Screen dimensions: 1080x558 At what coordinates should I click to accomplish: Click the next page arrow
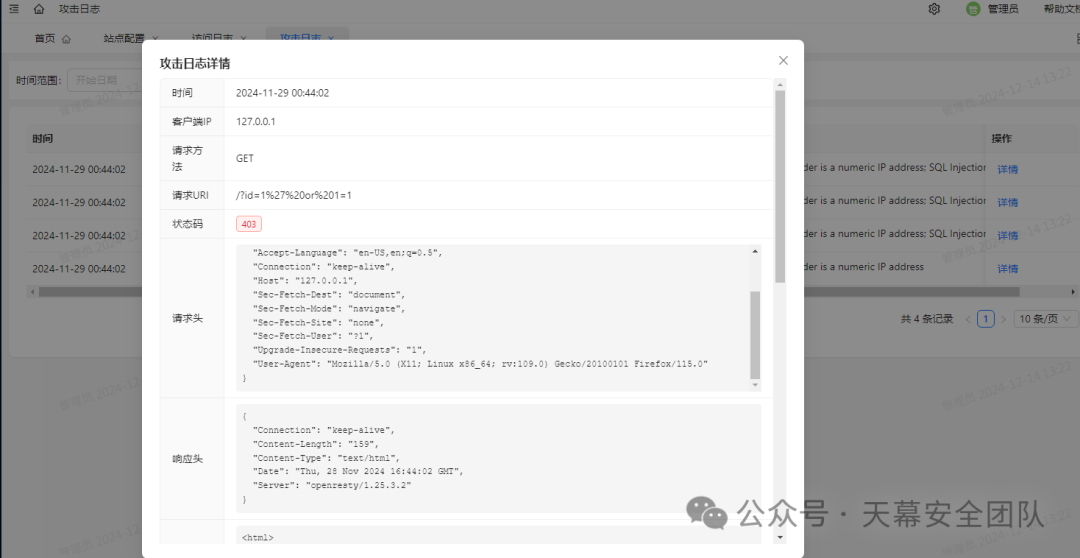1003,319
